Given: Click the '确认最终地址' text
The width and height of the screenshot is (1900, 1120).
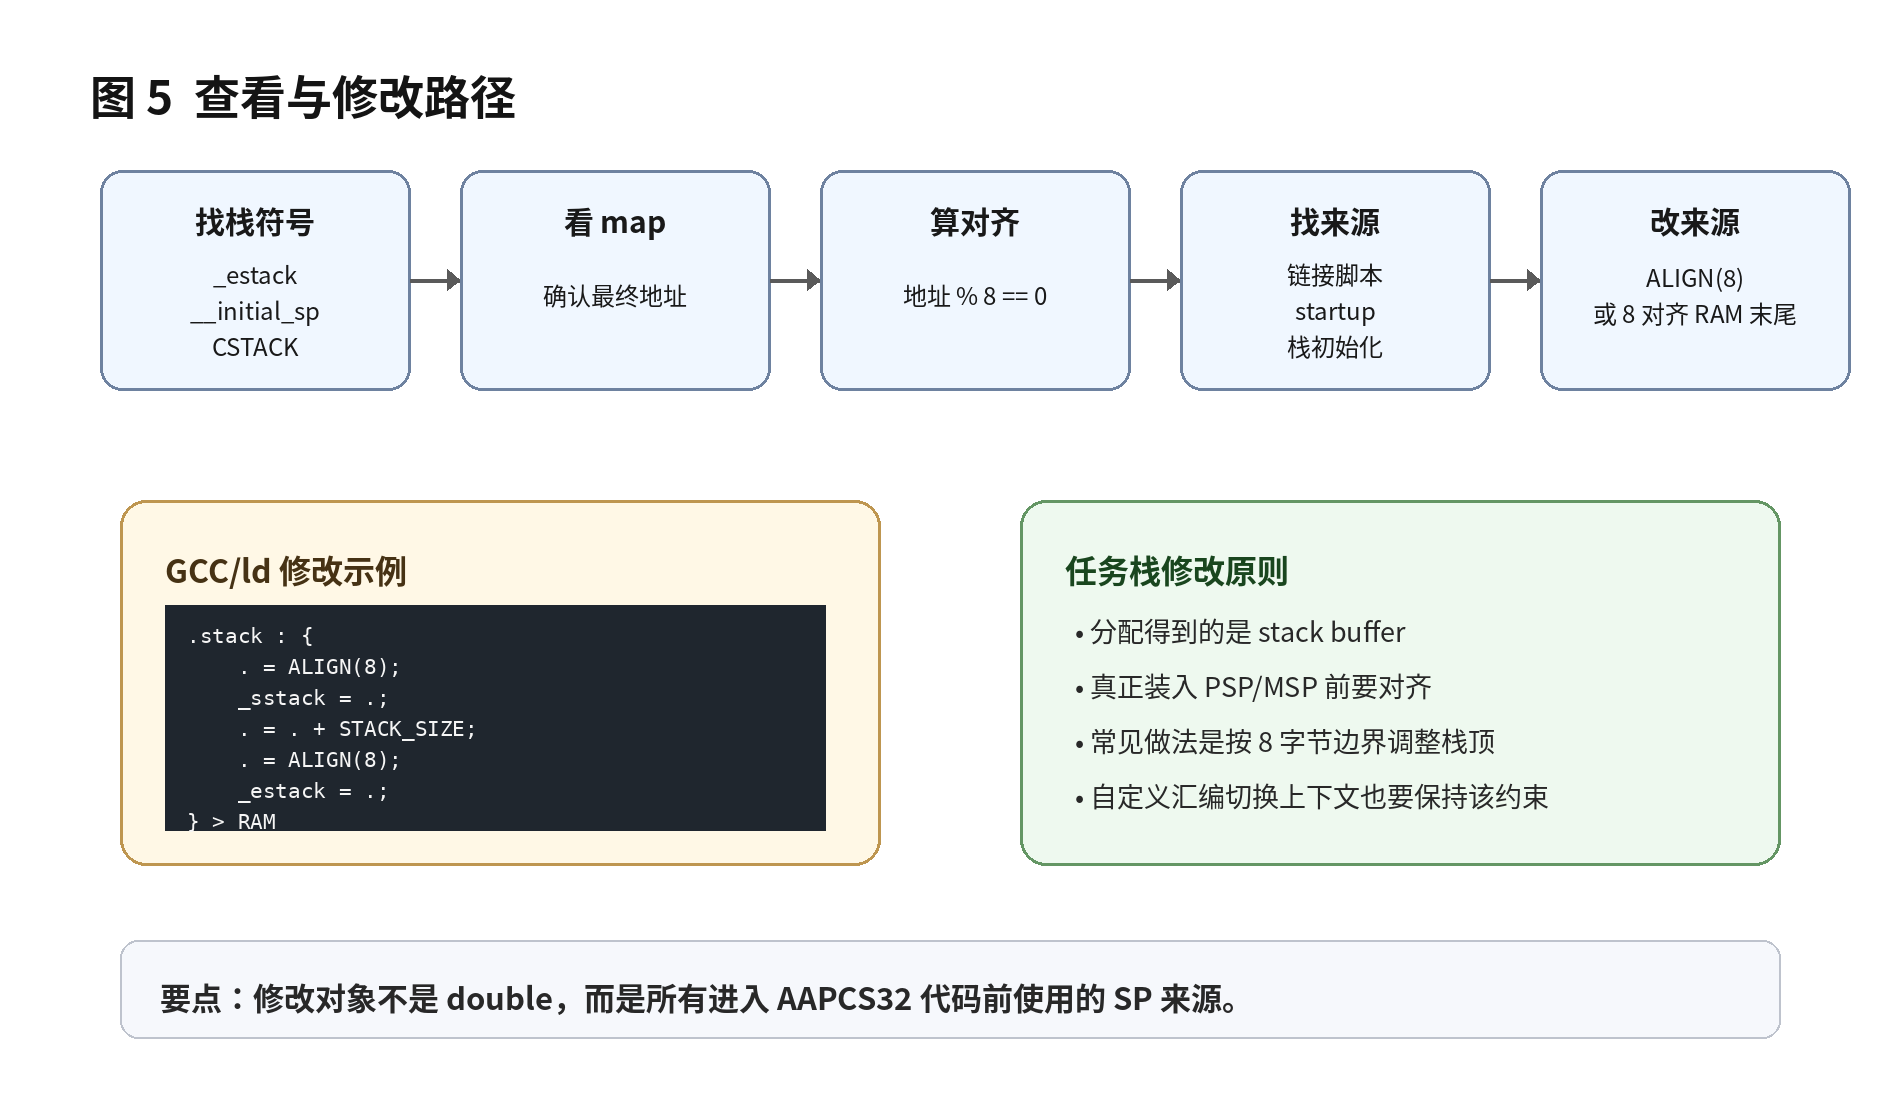Looking at the screenshot, I should pos(615,296).
